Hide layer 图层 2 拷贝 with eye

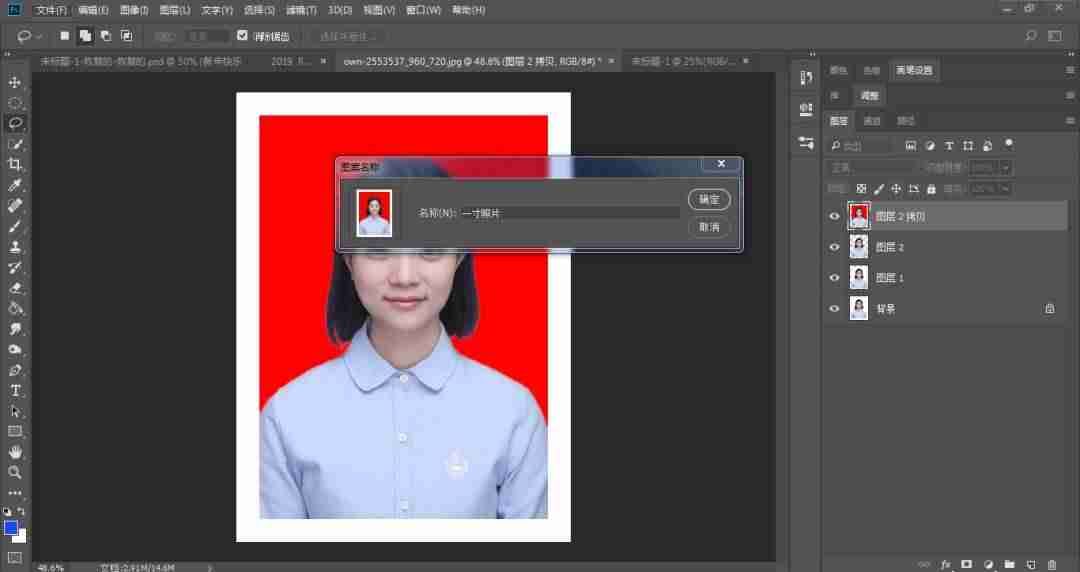pyautogui.click(x=834, y=216)
